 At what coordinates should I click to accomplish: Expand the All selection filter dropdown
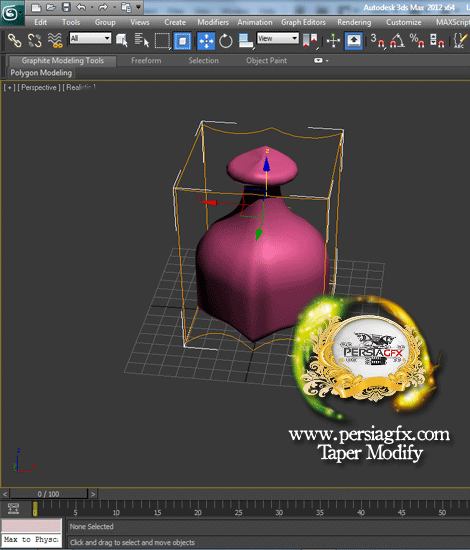[90, 38]
